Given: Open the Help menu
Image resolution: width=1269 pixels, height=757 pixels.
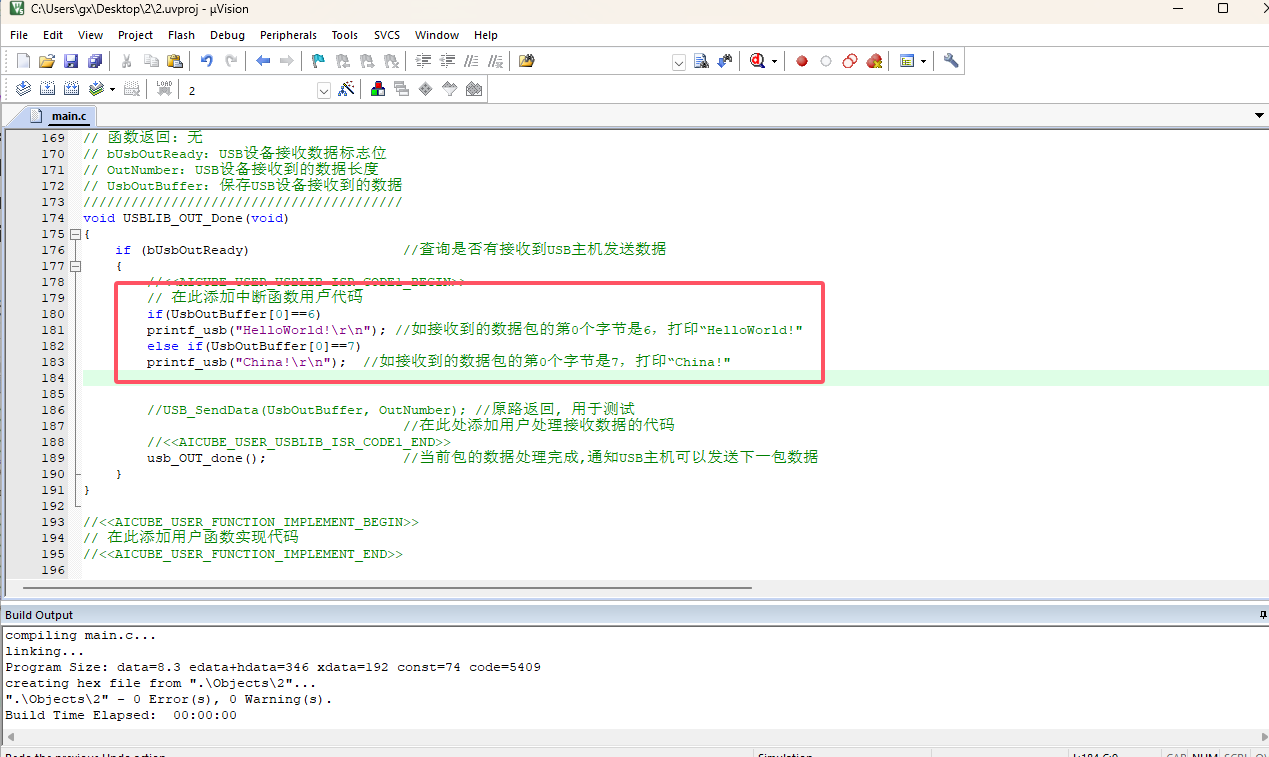Looking at the screenshot, I should pos(486,35).
